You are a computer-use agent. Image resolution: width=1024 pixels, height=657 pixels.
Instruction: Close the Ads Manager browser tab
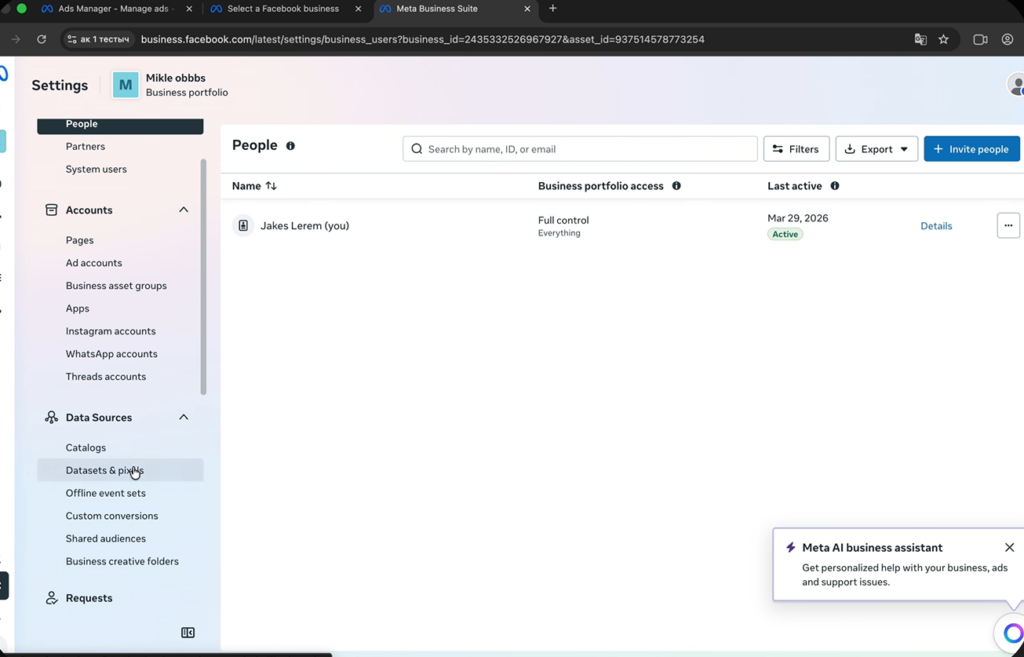(189, 9)
